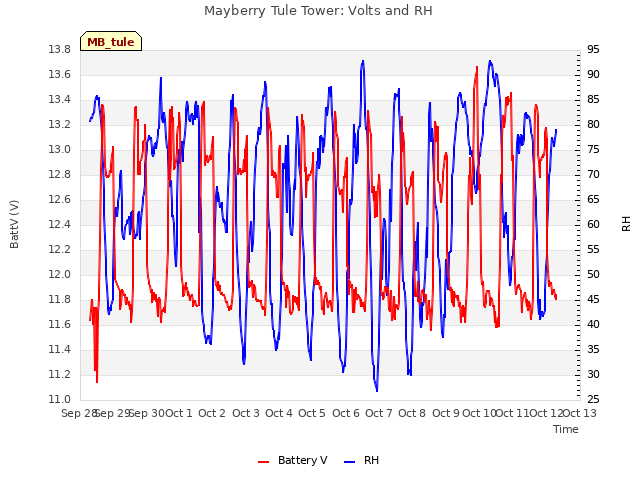Select the chart title 'Mayberry Tule Tower: Volts and RH'
The width and height of the screenshot is (640, 480).
coord(318,11)
